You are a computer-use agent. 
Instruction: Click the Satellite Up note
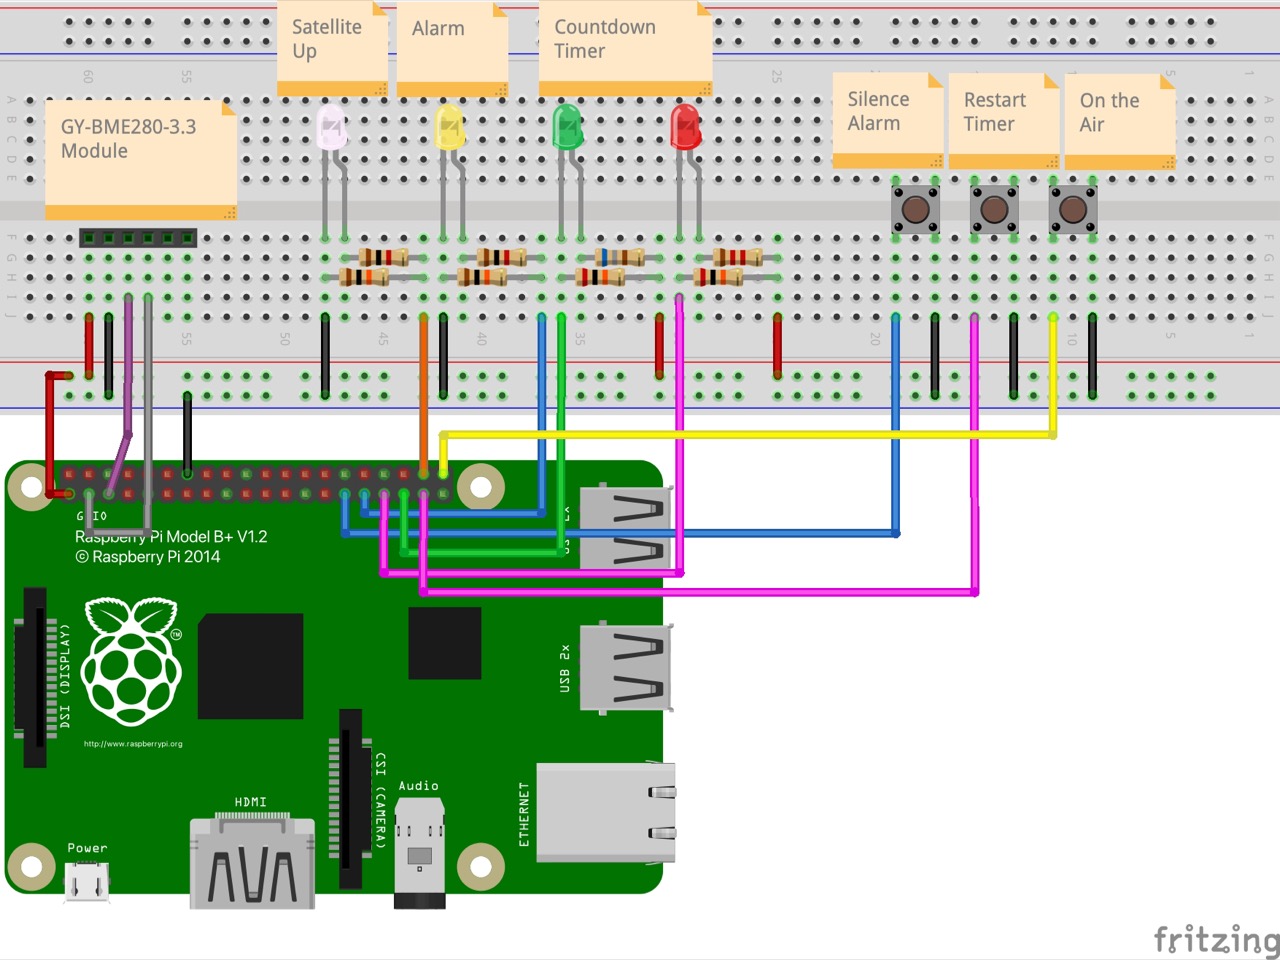[331, 46]
